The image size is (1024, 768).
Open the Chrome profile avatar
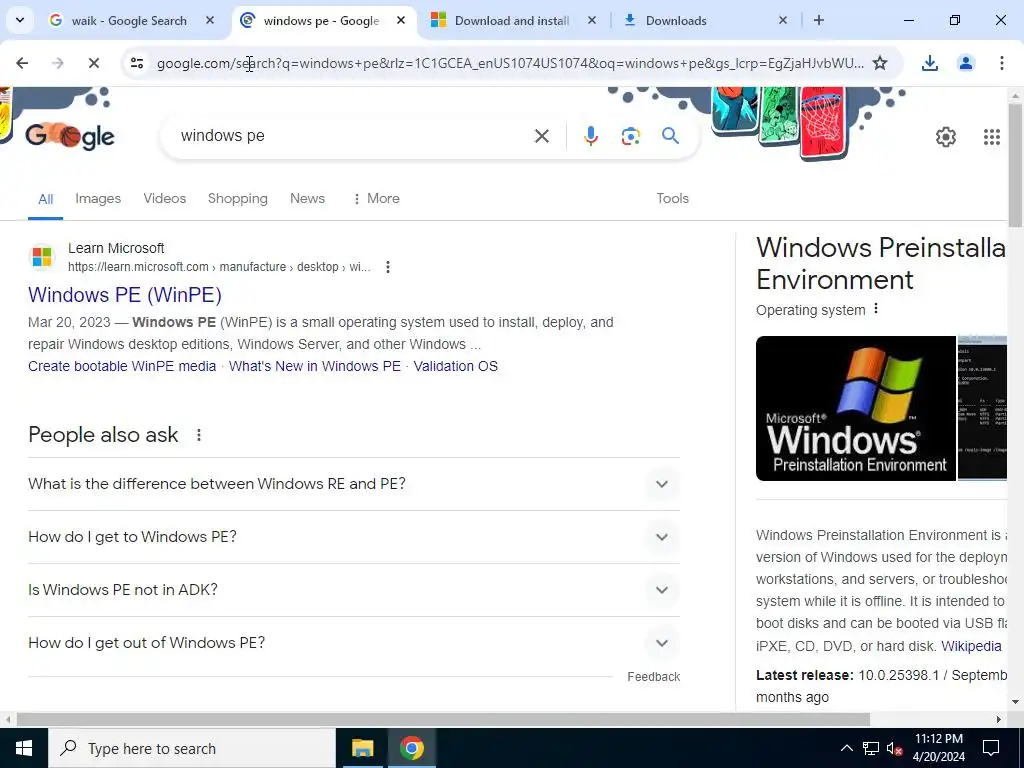965,63
